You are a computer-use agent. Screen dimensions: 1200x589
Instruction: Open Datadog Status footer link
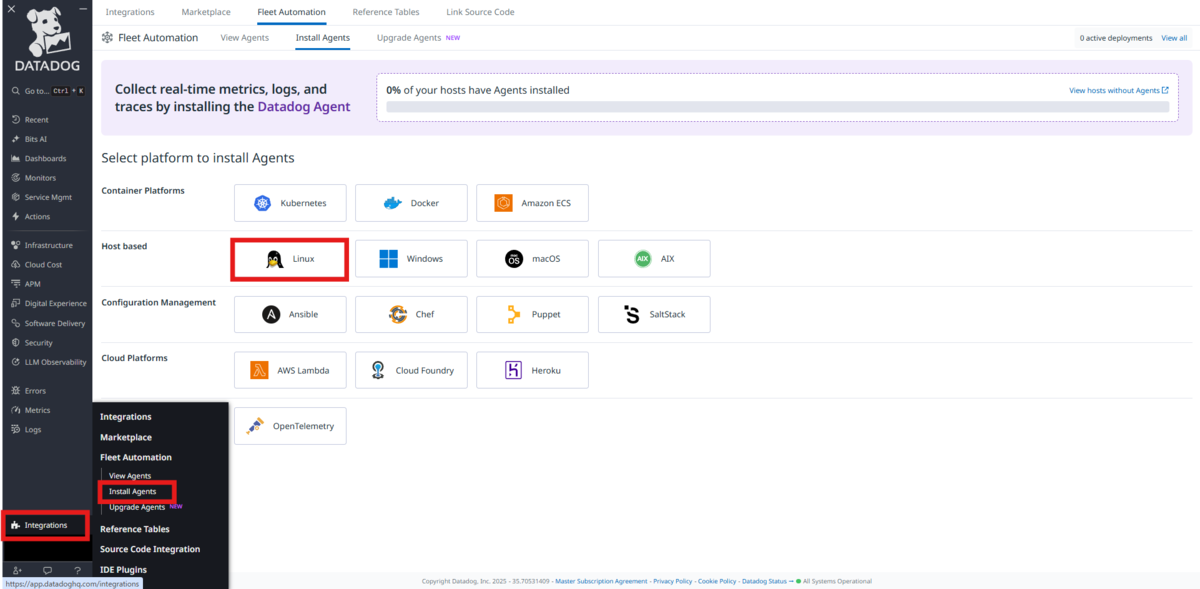[x=764, y=581]
